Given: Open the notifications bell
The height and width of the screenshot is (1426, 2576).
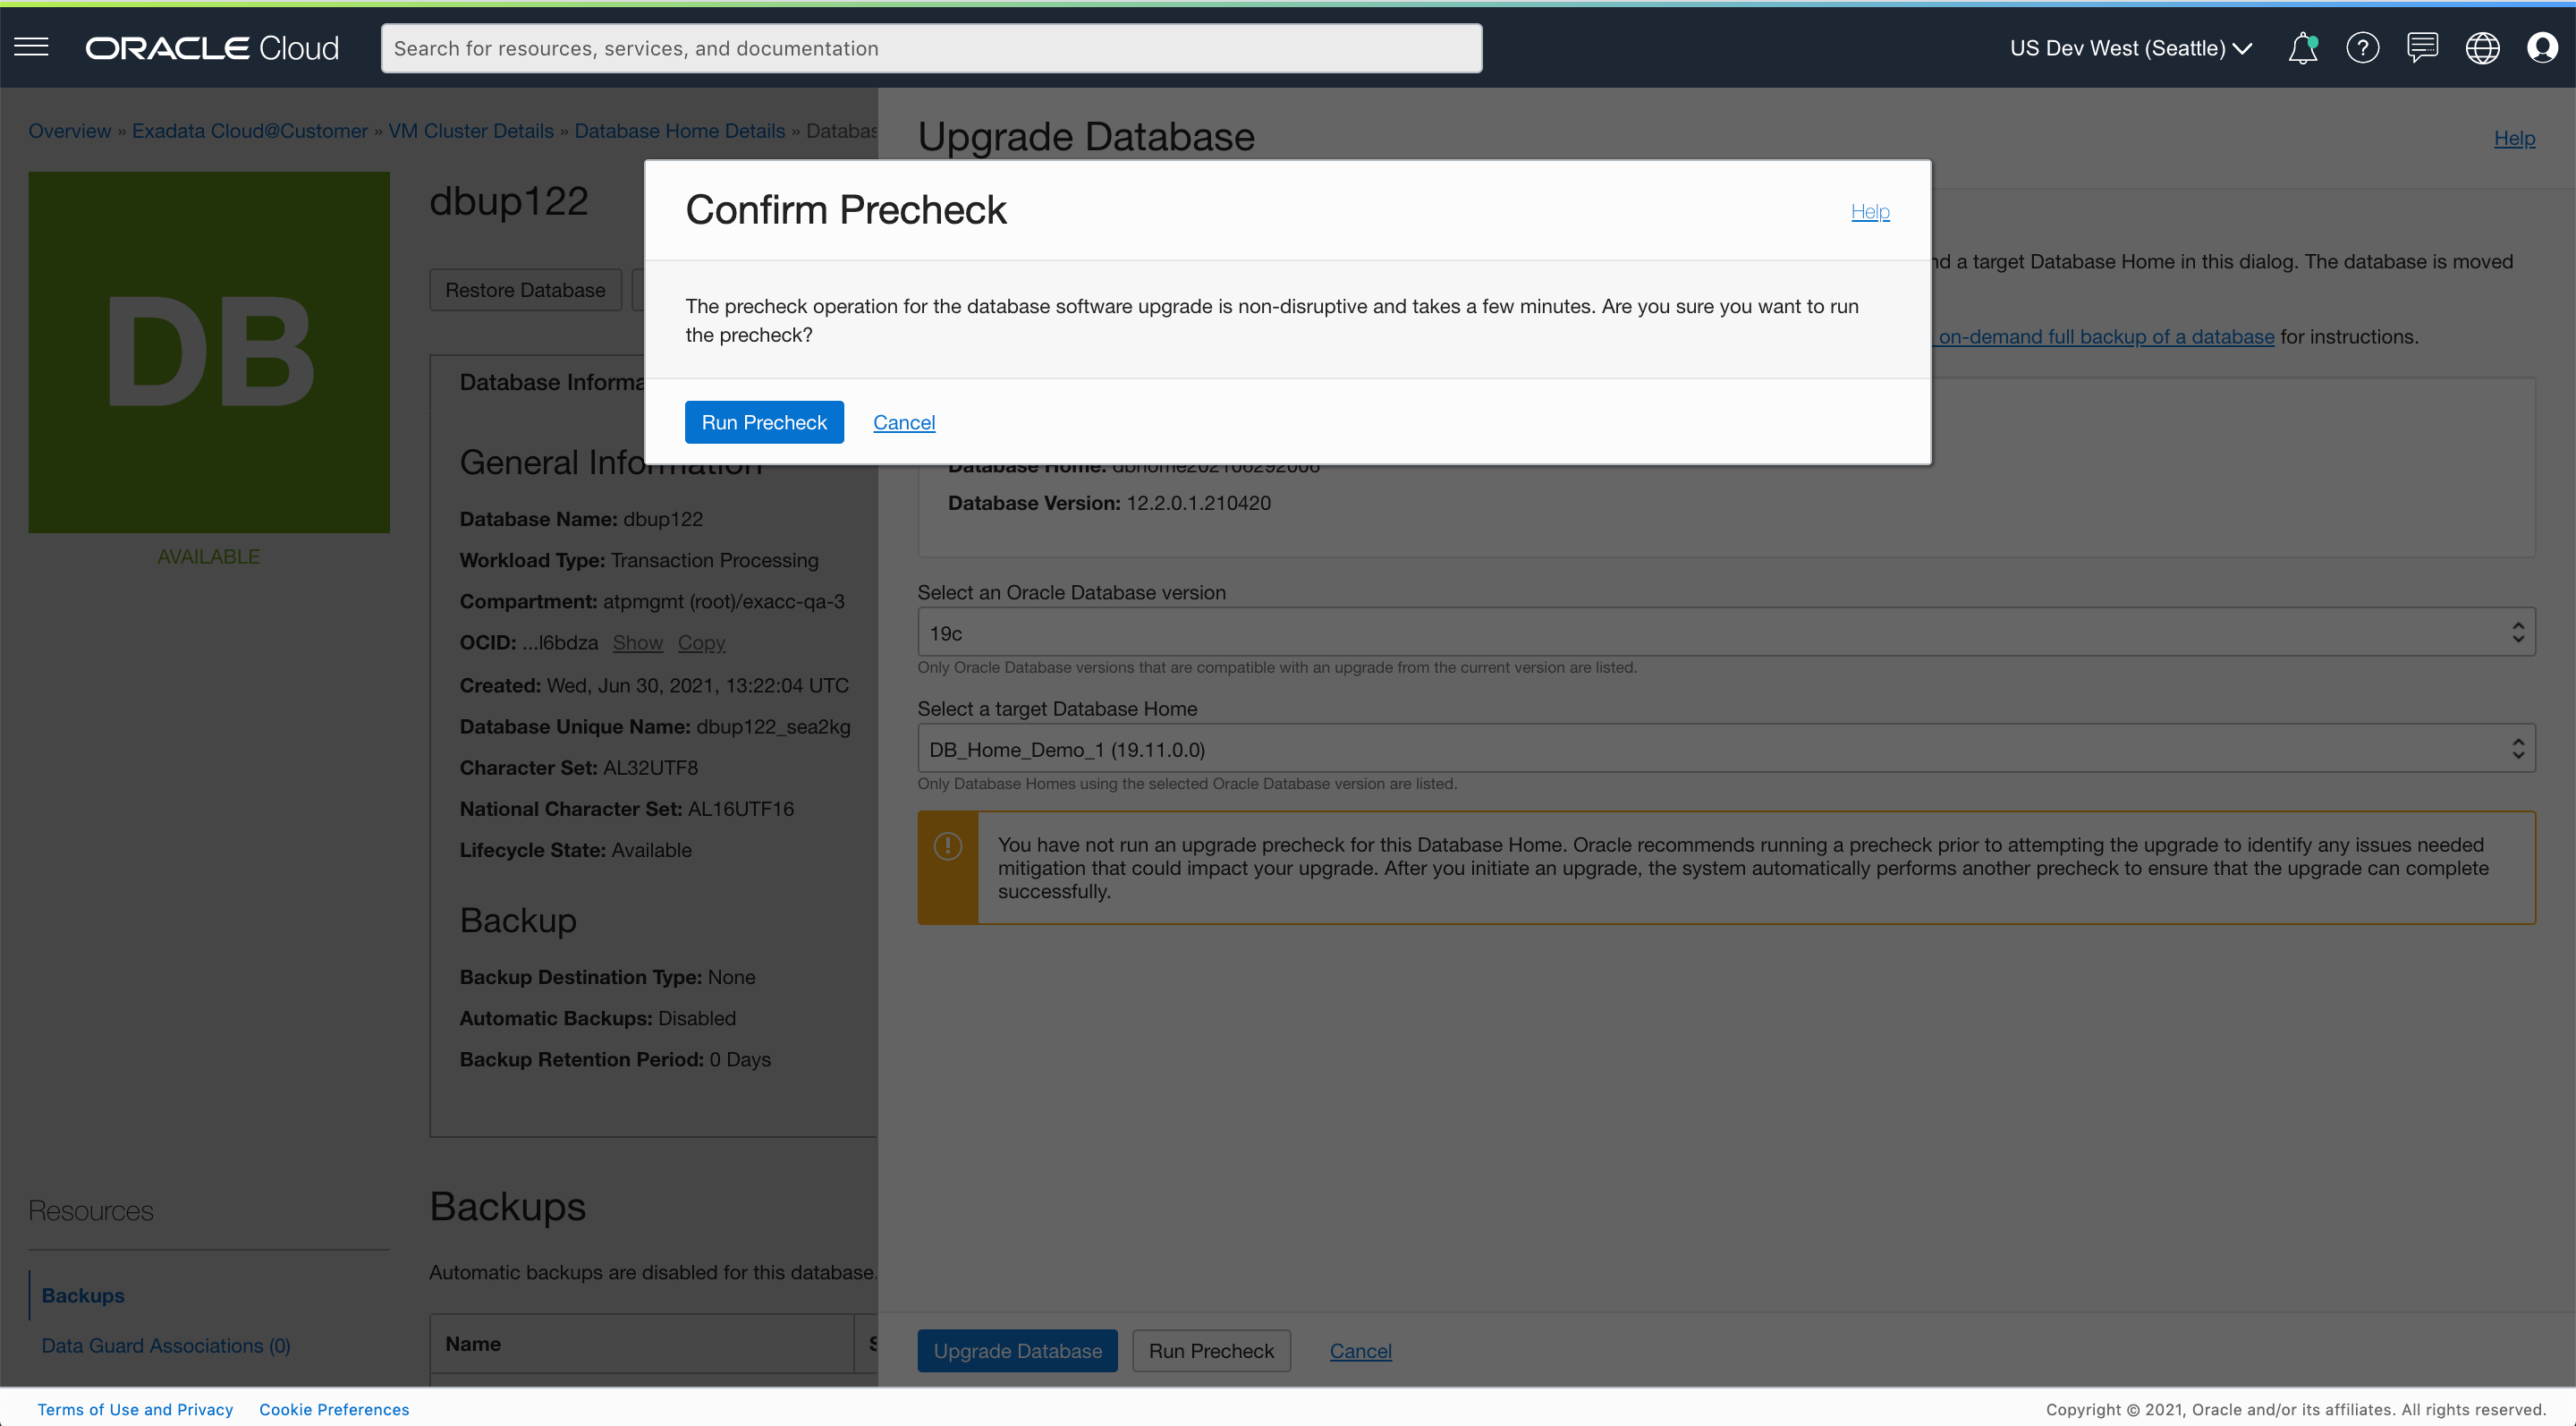Looking at the screenshot, I should (x=2302, y=48).
